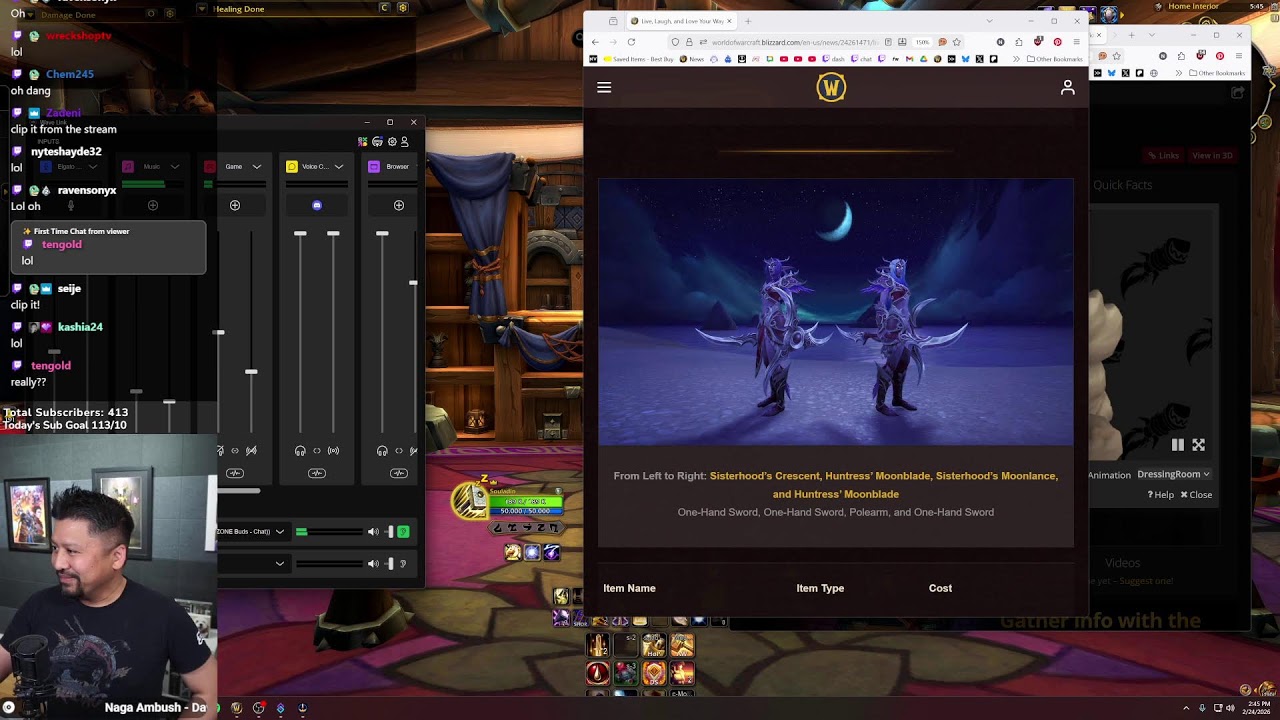Viewport: 1280px width, 720px height.
Task: Mute the ZONE Buds output speaker icon
Action: pos(373,532)
